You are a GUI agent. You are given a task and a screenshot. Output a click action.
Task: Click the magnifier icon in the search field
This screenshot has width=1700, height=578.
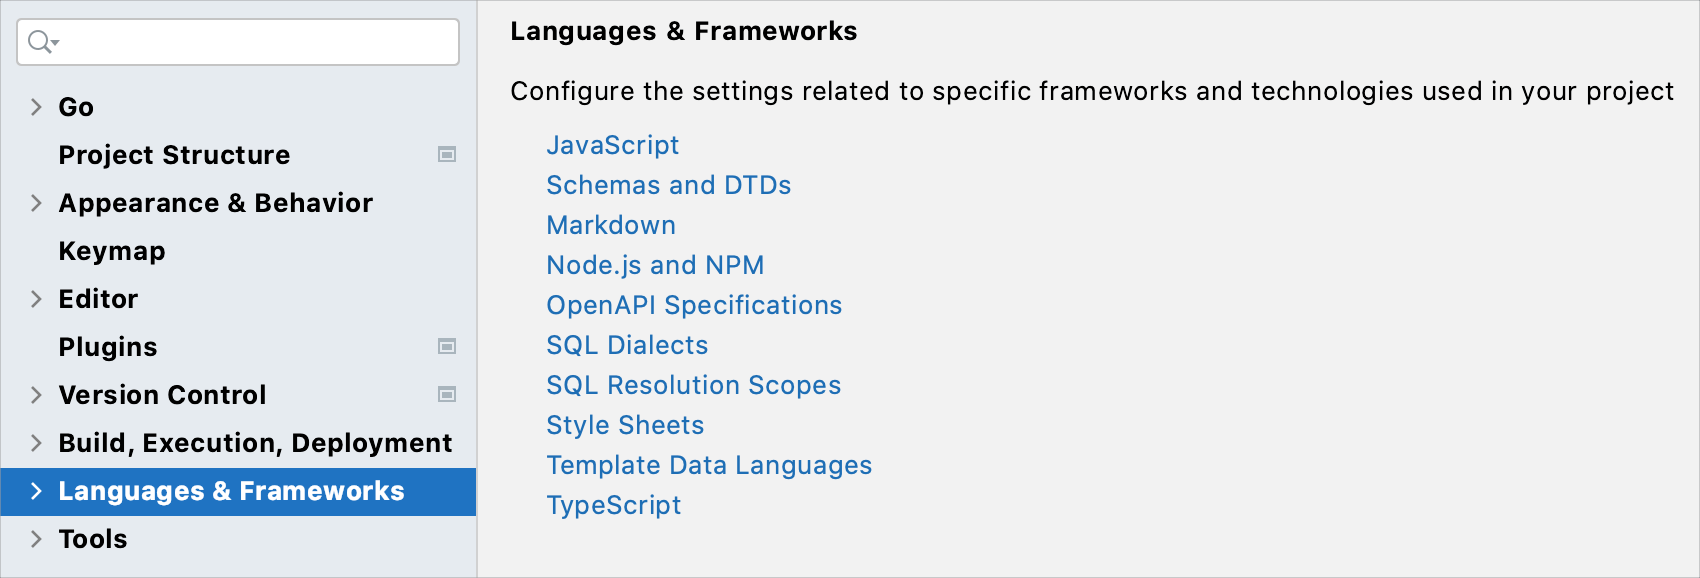(37, 41)
